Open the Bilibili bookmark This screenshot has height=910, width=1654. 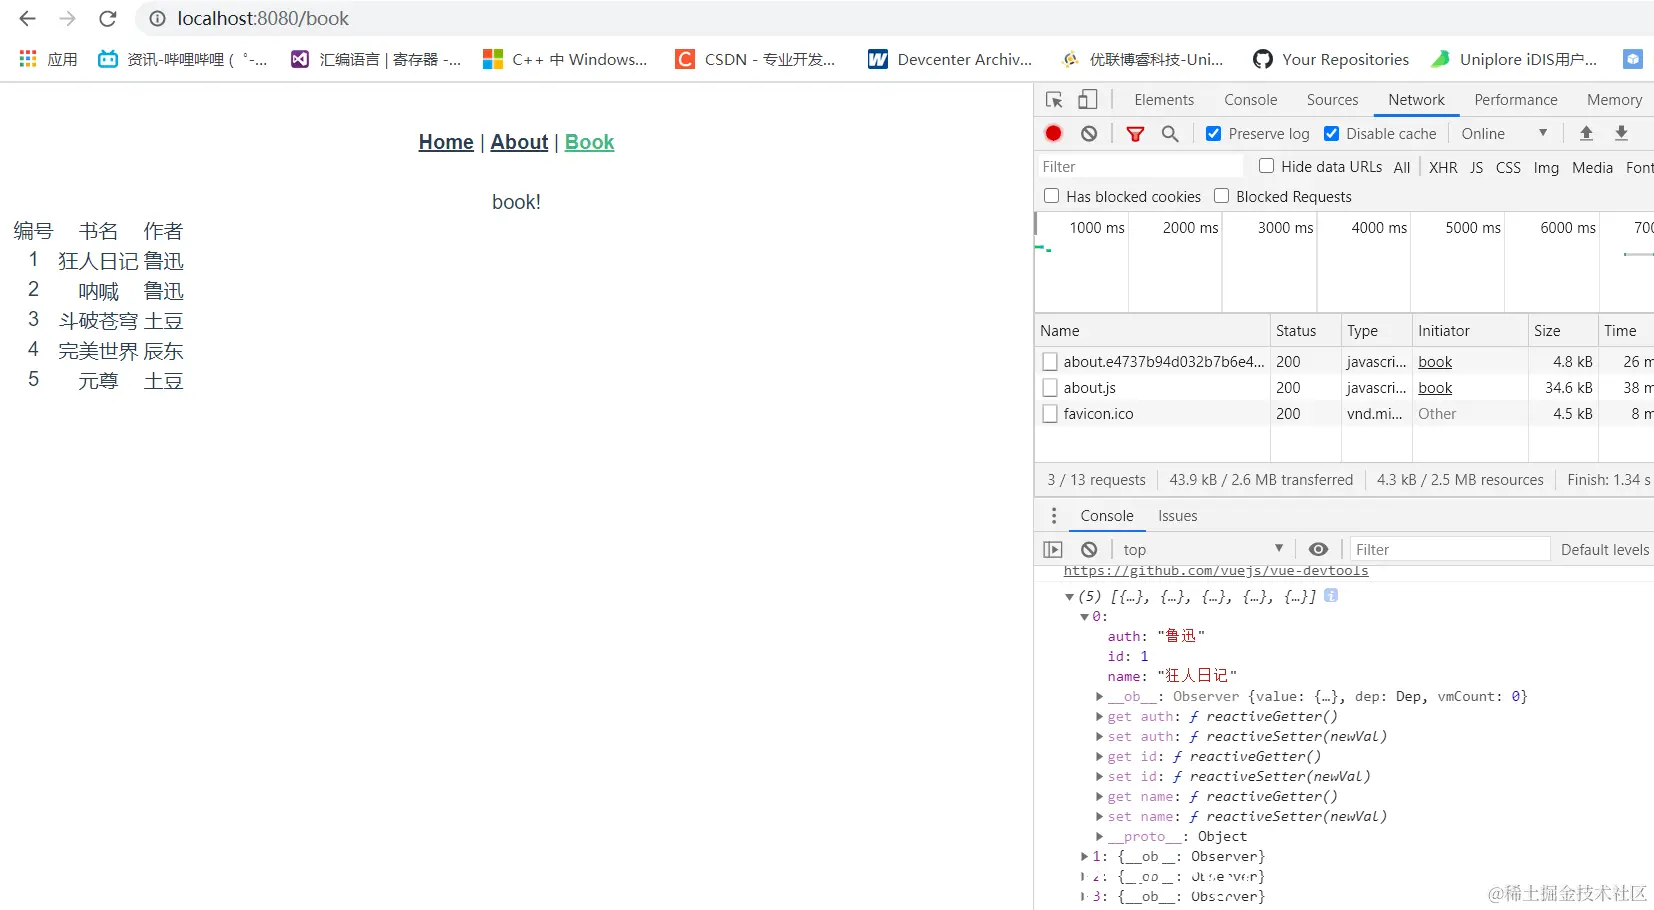click(x=182, y=59)
